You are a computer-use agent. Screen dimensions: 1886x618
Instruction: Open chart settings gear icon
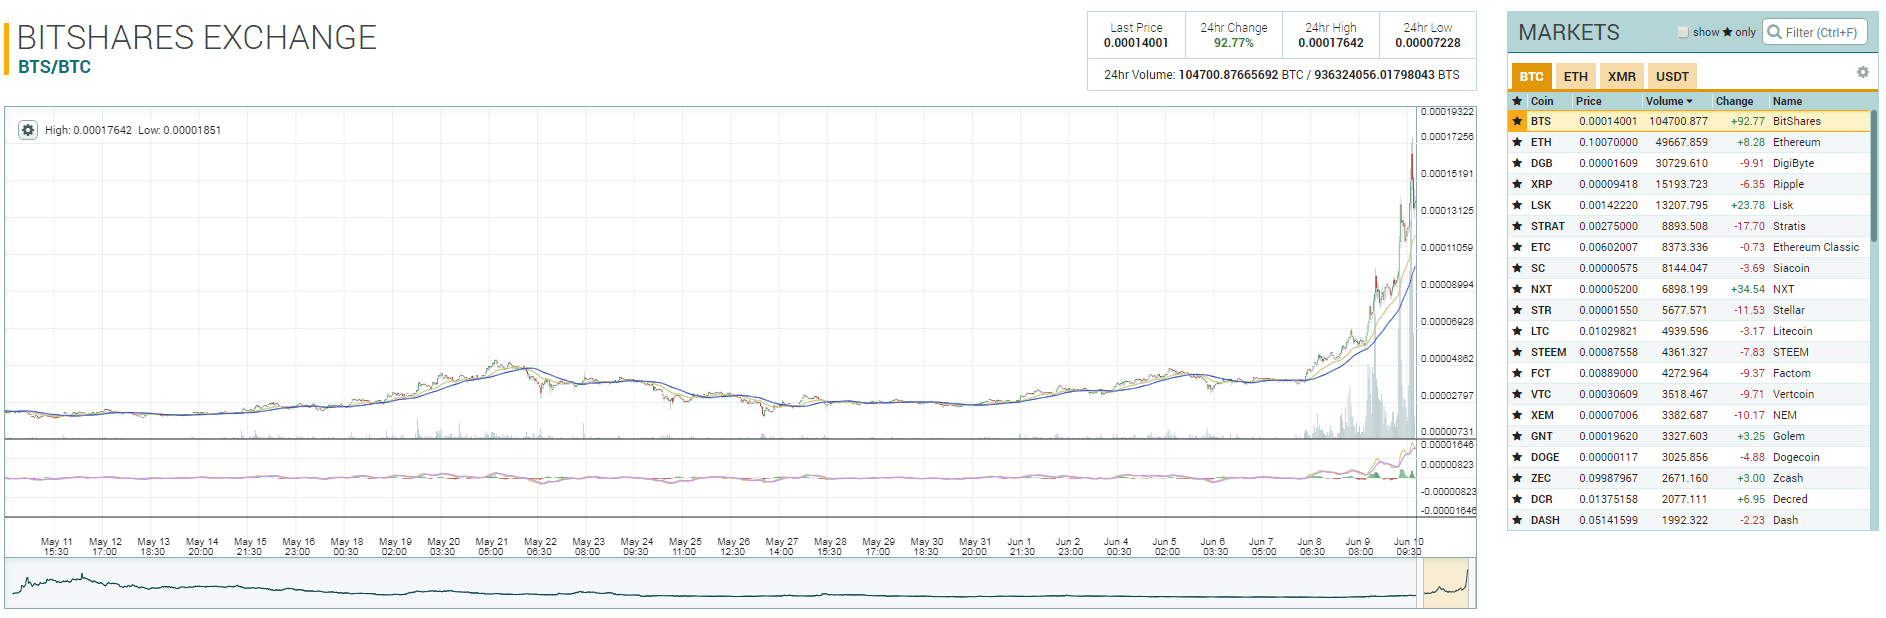[x=28, y=130]
